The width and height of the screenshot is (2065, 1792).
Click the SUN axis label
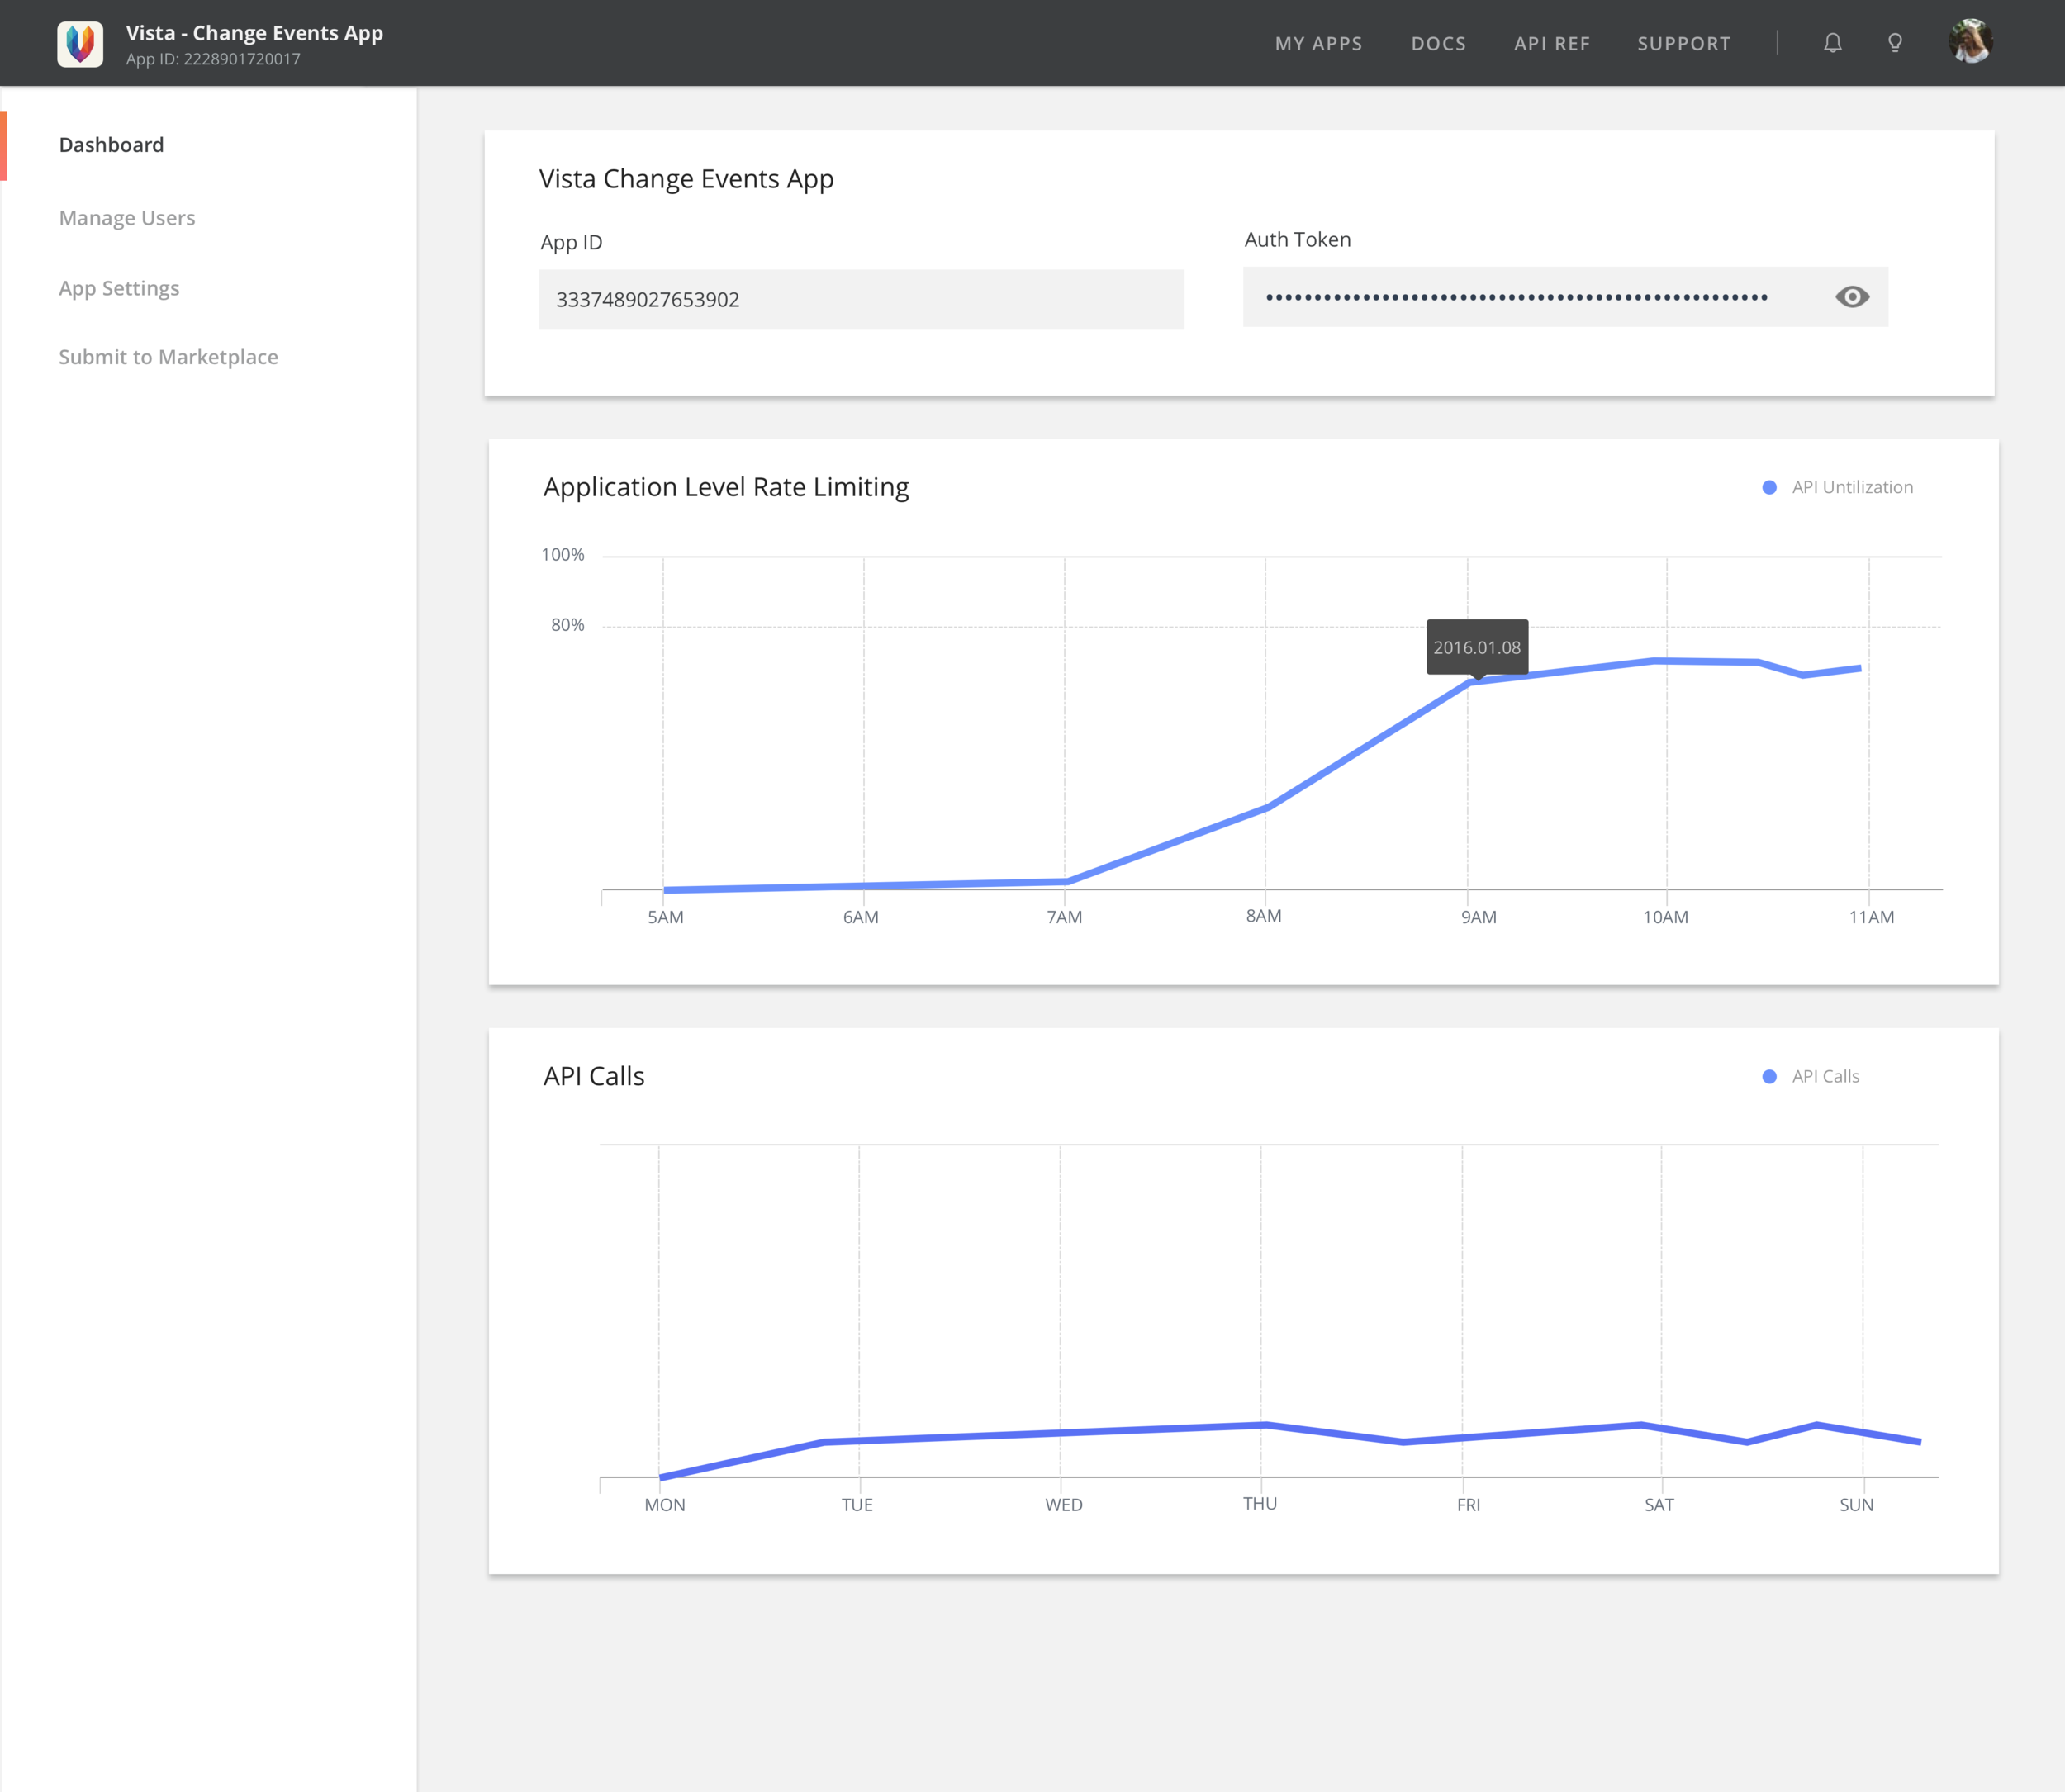click(x=1856, y=1505)
